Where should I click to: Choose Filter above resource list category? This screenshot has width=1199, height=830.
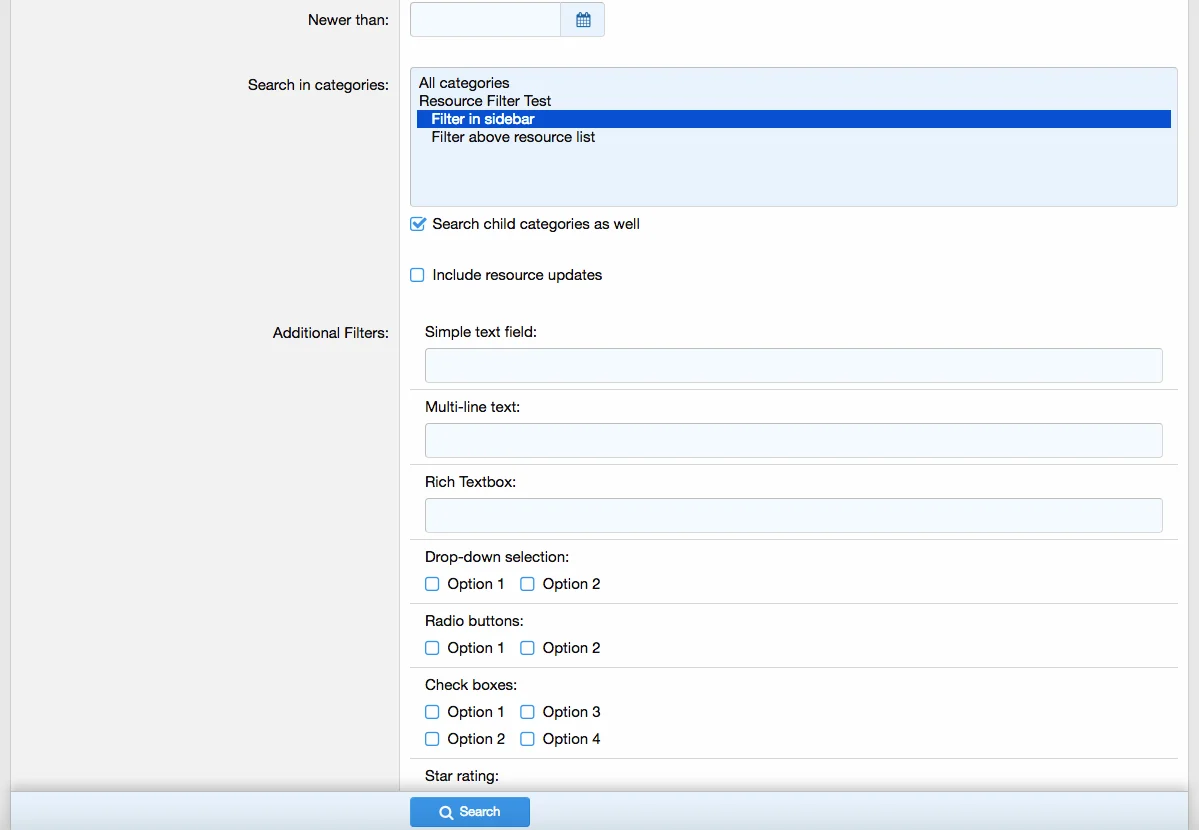click(x=513, y=137)
